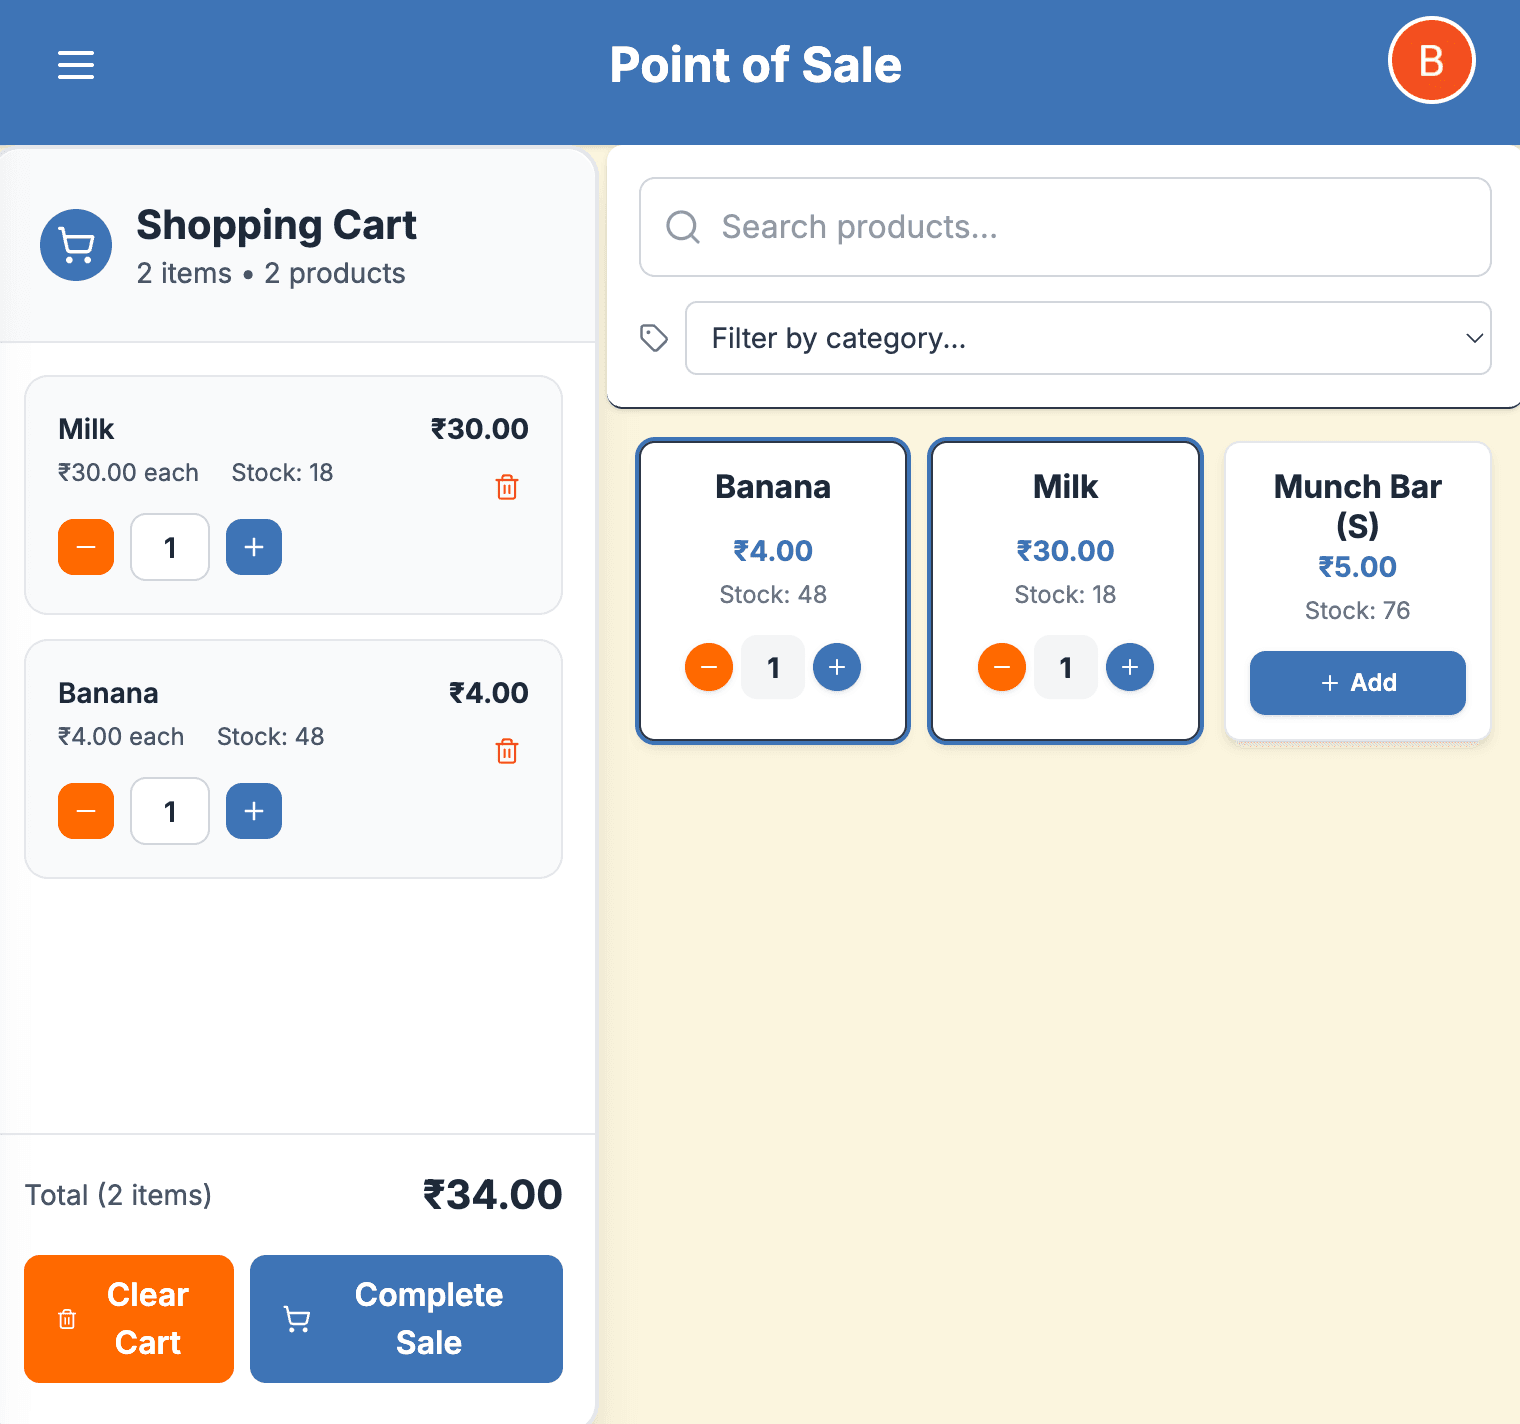Delete Milk from the shopping cart
1520x1424 pixels.
tap(507, 487)
